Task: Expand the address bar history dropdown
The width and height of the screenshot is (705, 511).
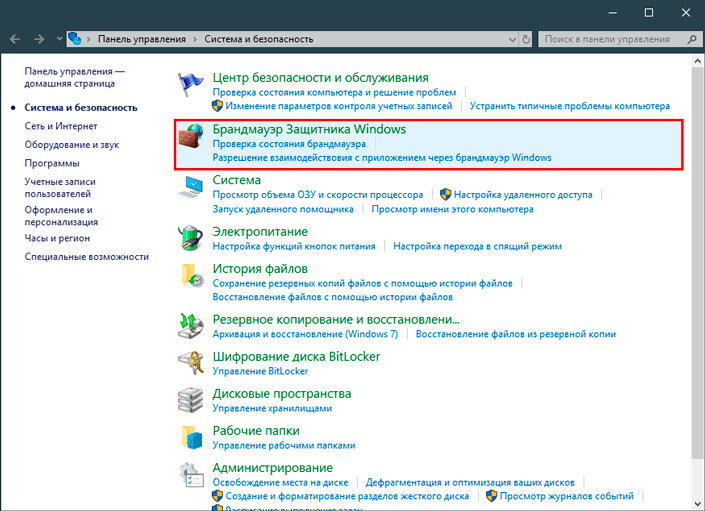Action: (x=512, y=40)
